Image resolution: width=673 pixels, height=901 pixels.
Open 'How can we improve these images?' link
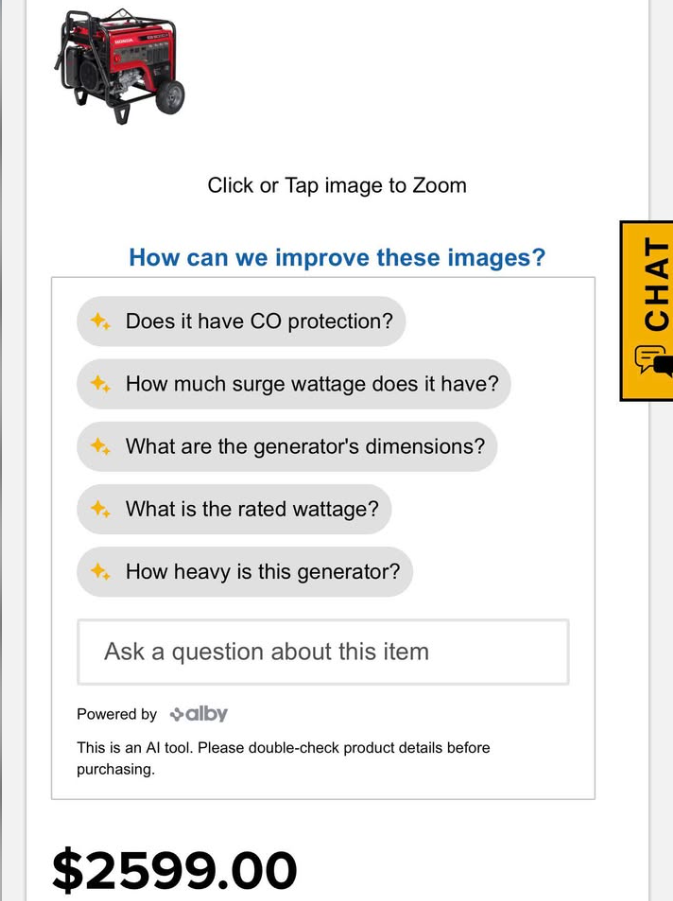(x=337, y=258)
